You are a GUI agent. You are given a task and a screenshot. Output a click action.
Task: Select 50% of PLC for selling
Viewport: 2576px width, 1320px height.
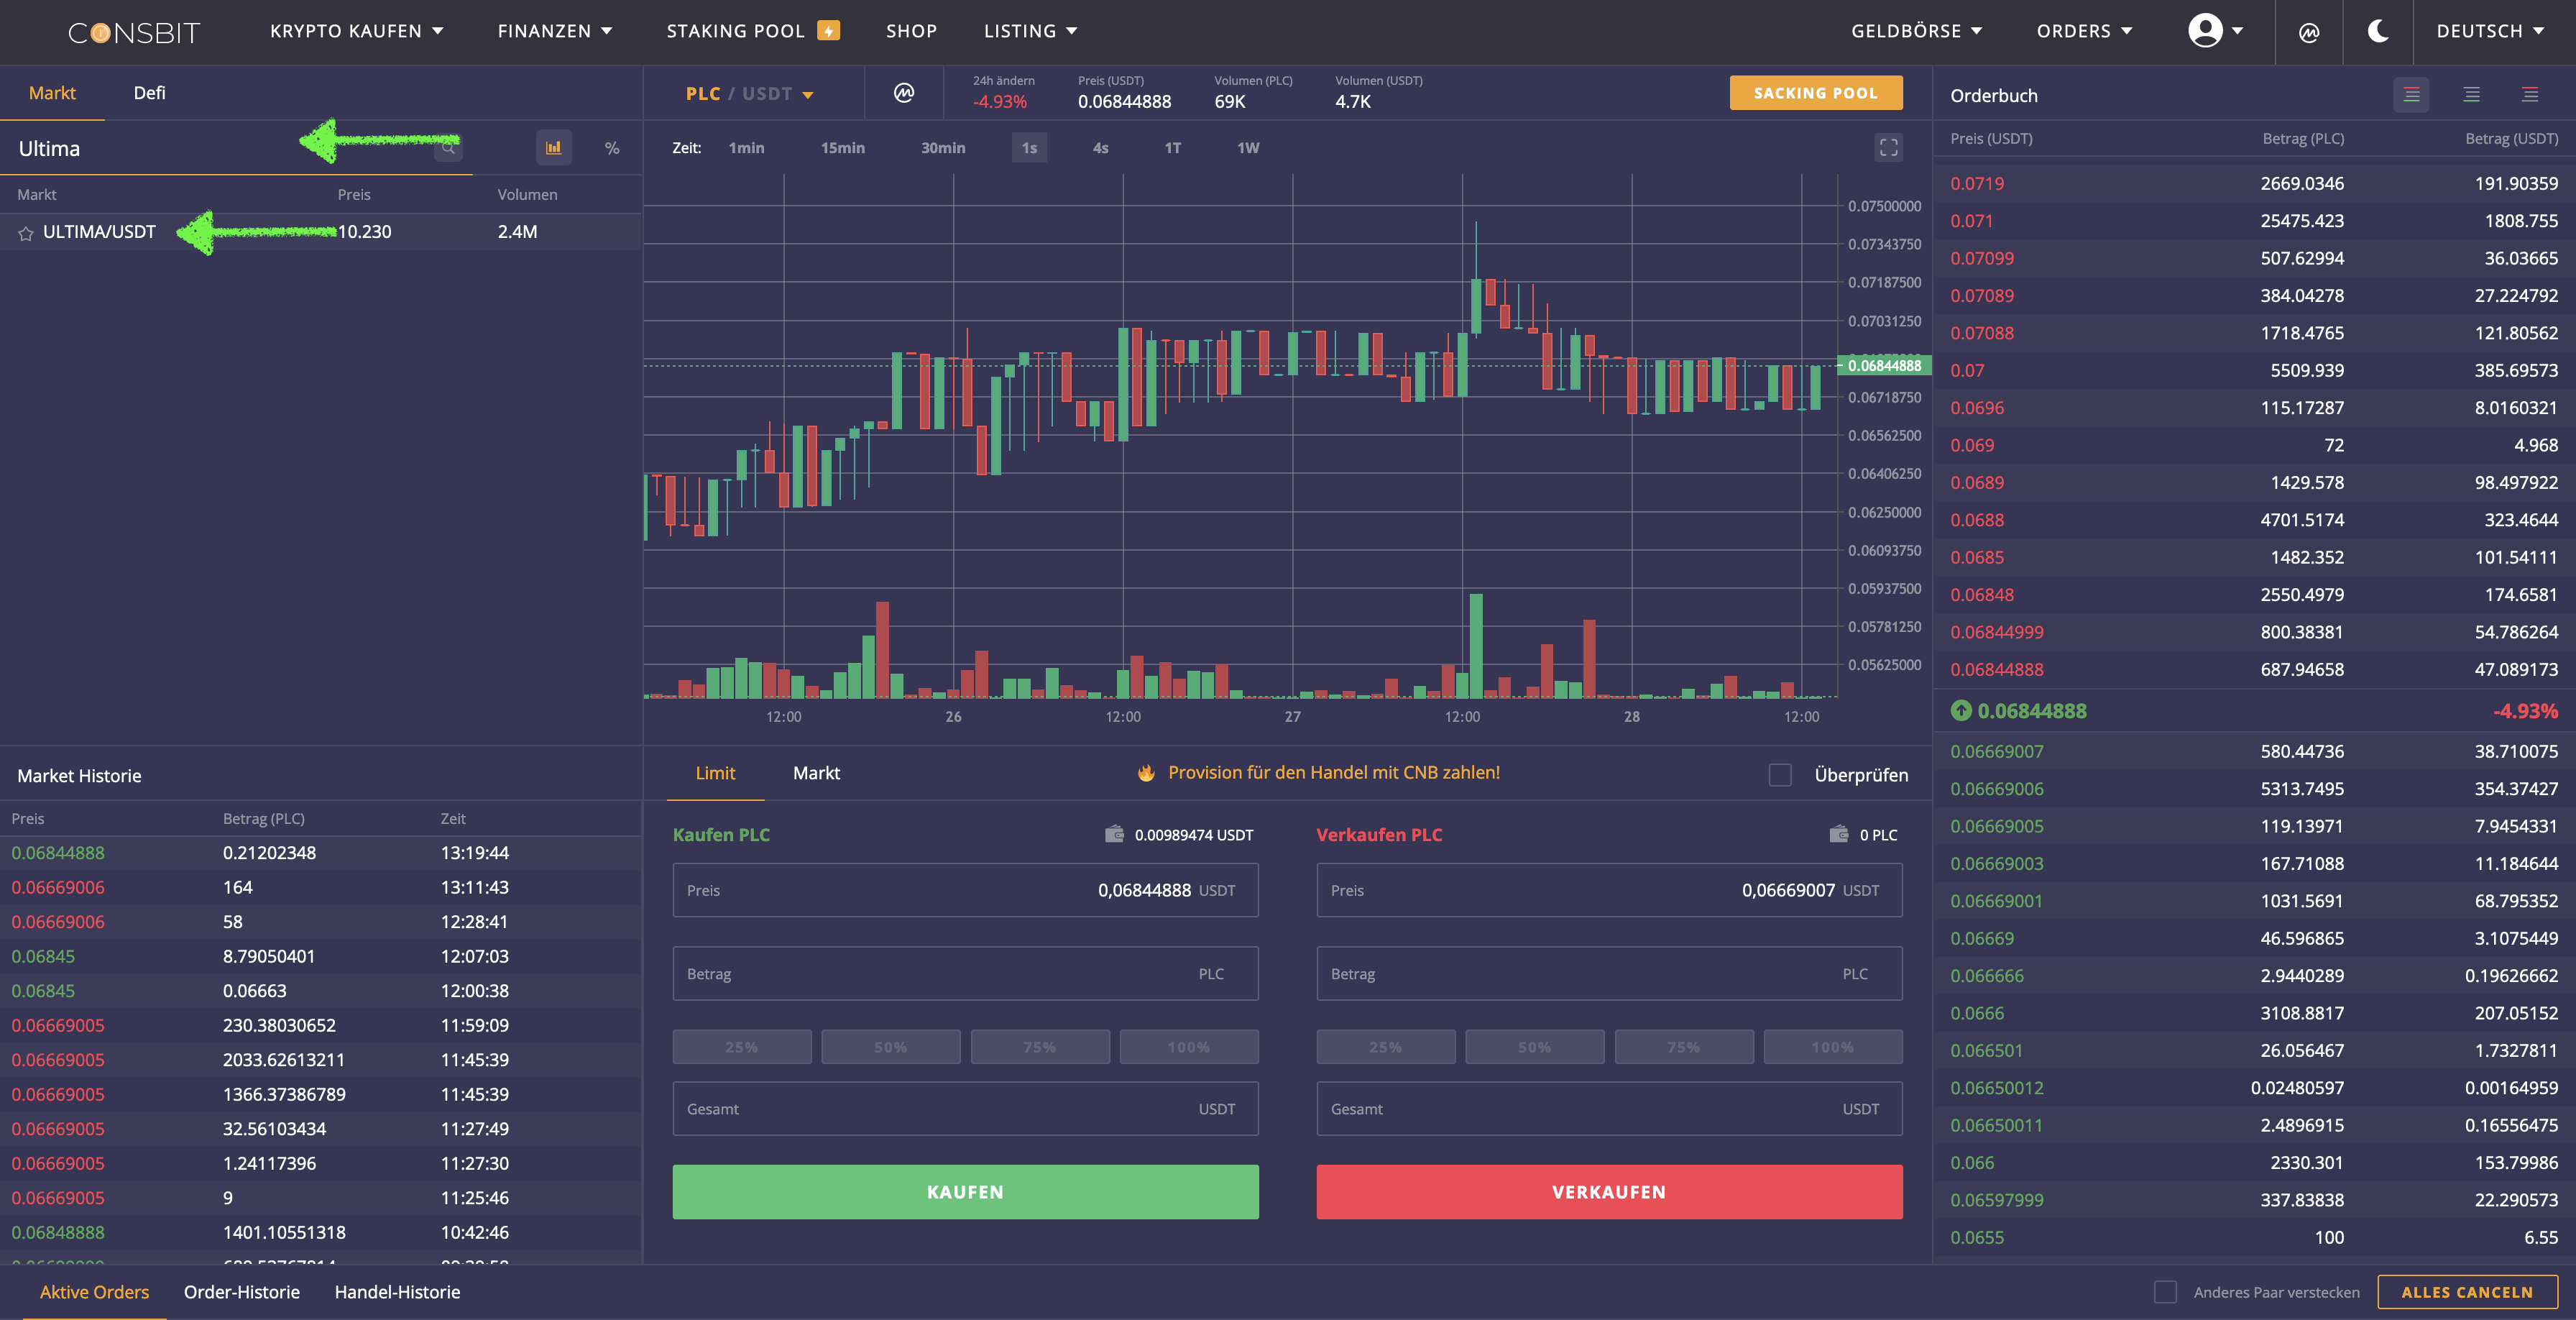point(1535,1047)
